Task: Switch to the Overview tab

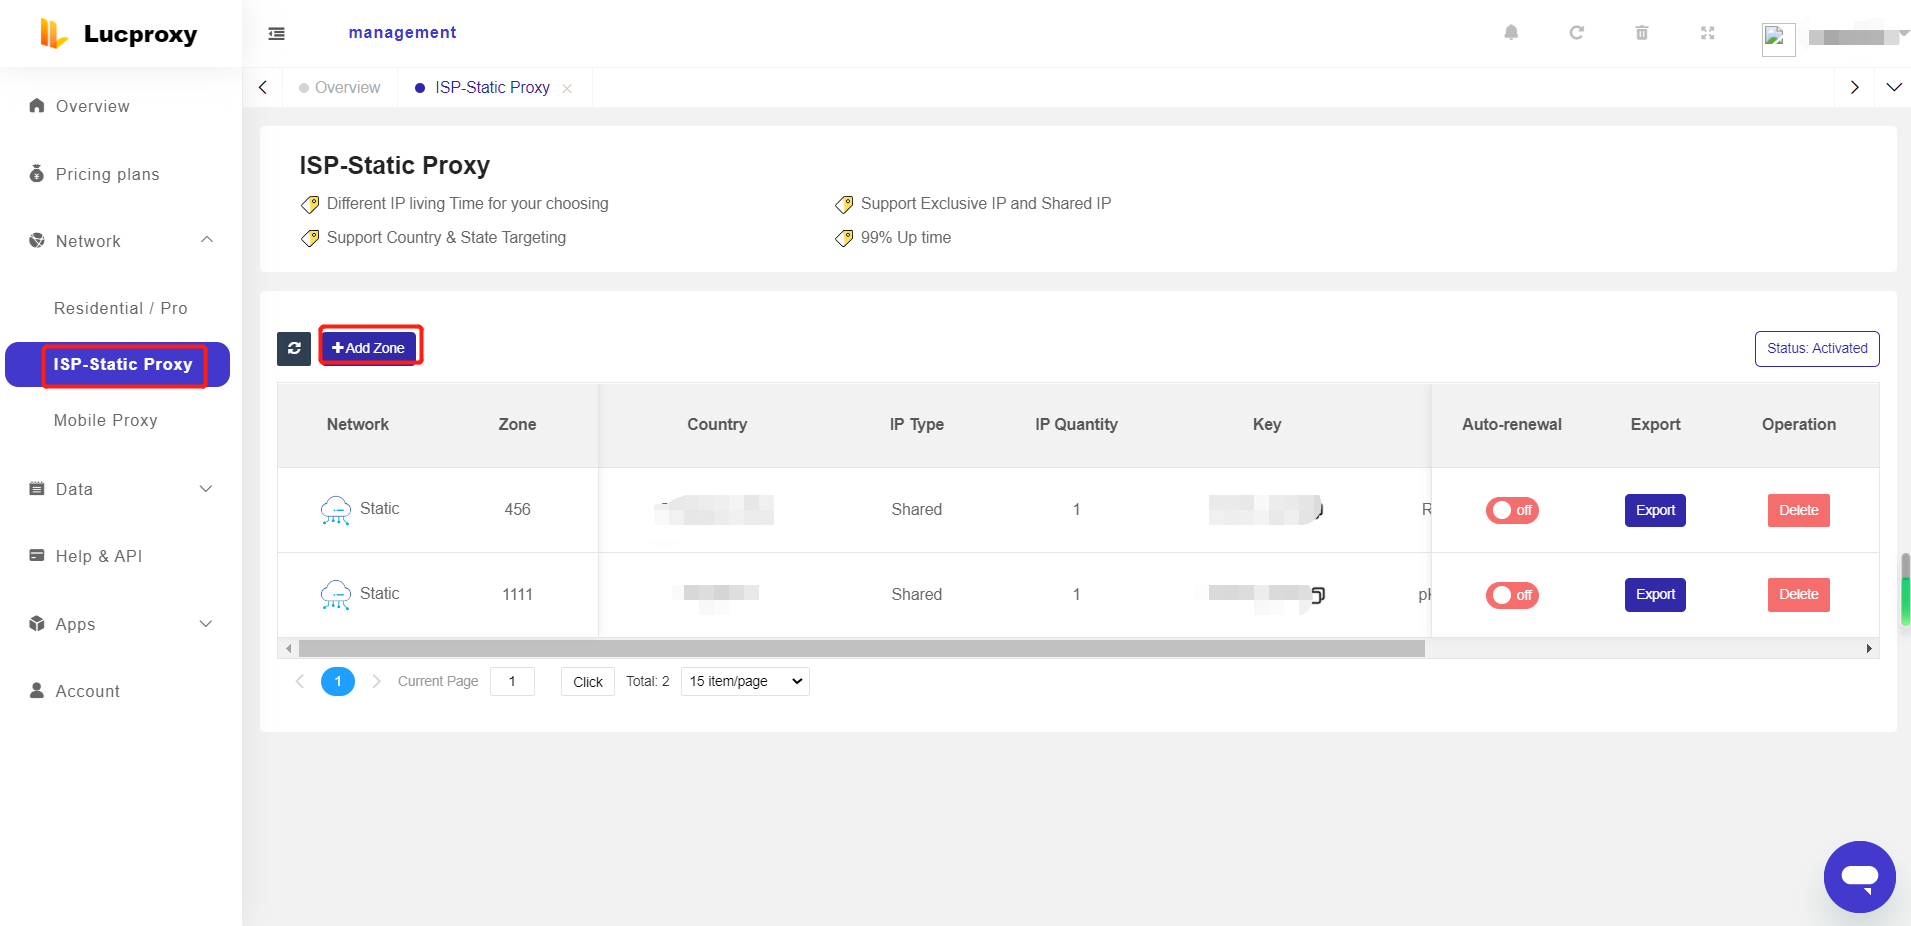Action: tap(340, 88)
